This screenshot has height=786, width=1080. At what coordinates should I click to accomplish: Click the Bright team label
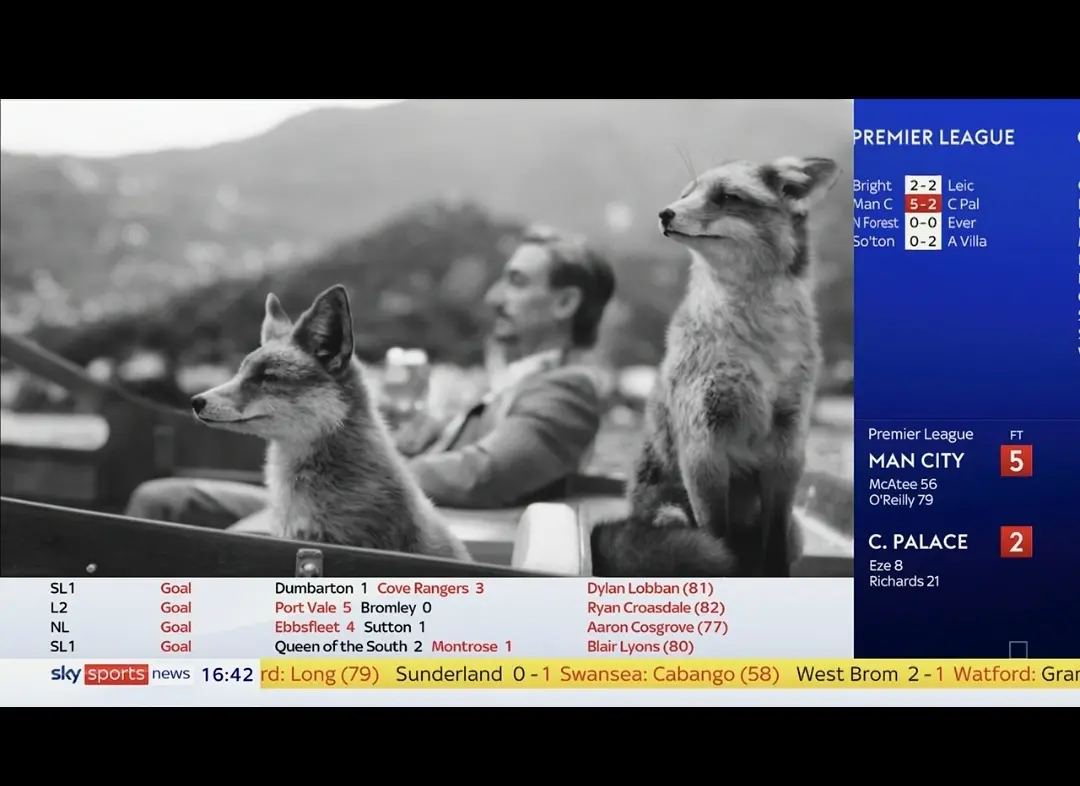[872, 185]
